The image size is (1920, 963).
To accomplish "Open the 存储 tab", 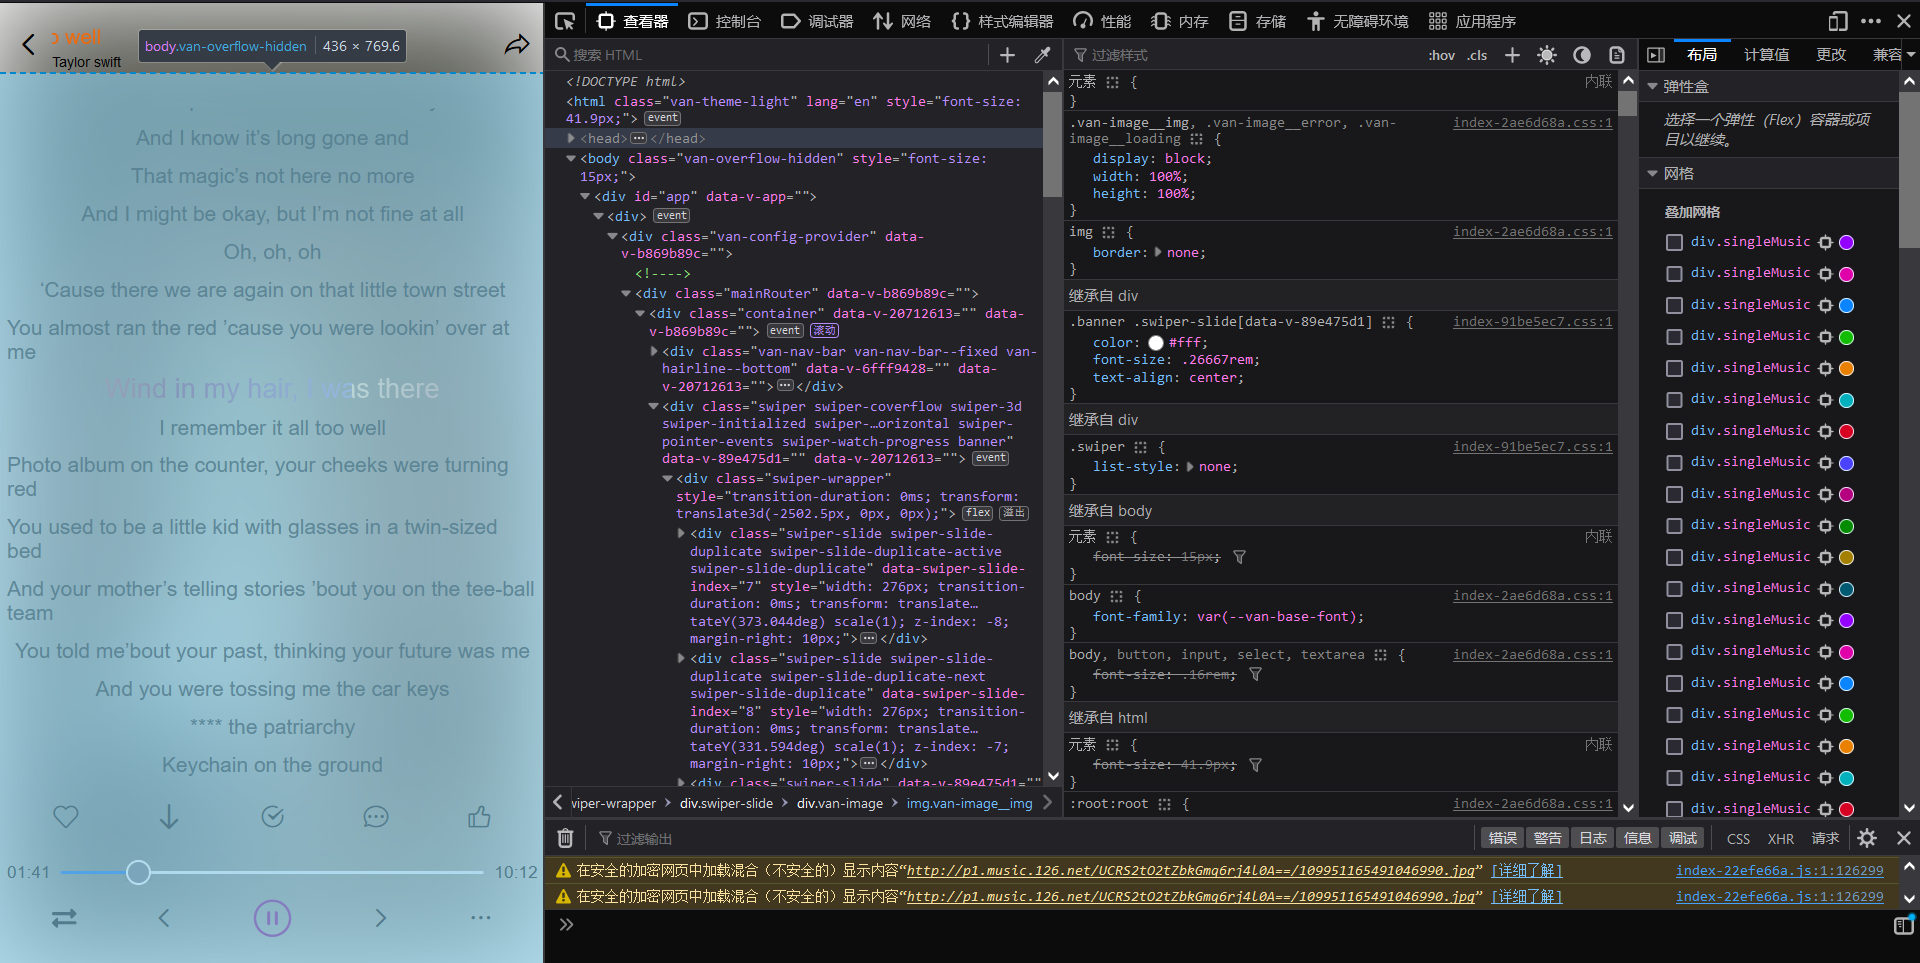I will tap(1257, 21).
